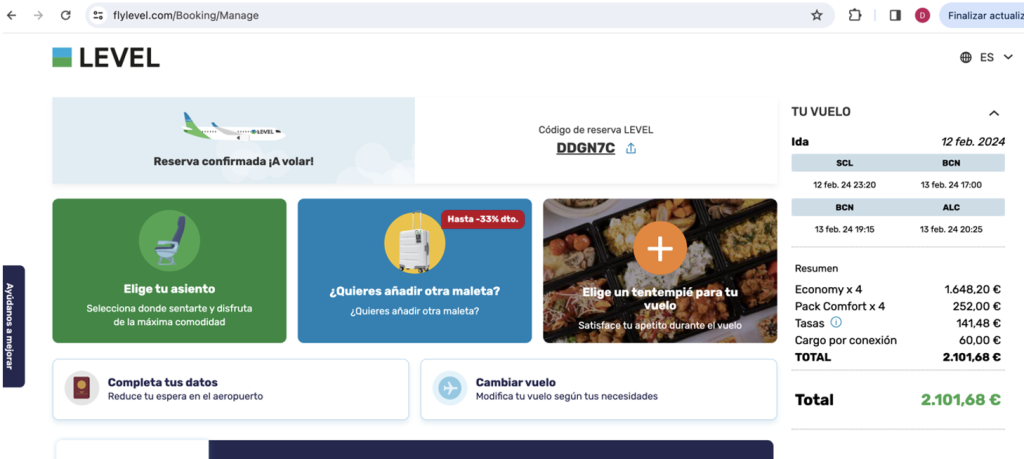This screenshot has width=1024, height=459.
Task: Click the Hasta -33% dto. badge
Action: pos(483,219)
